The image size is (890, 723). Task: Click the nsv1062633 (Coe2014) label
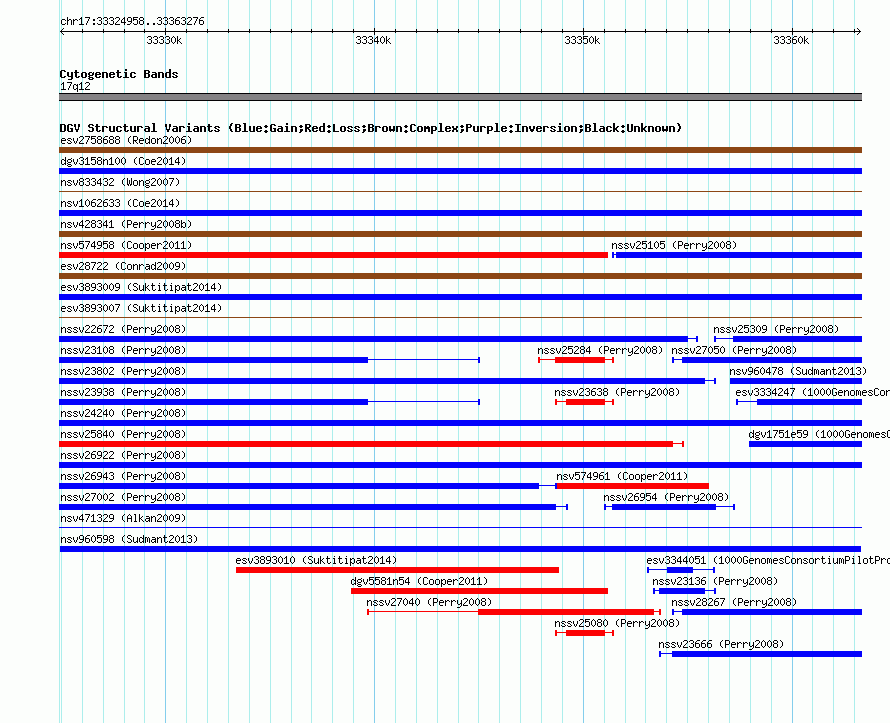click(x=120, y=203)
